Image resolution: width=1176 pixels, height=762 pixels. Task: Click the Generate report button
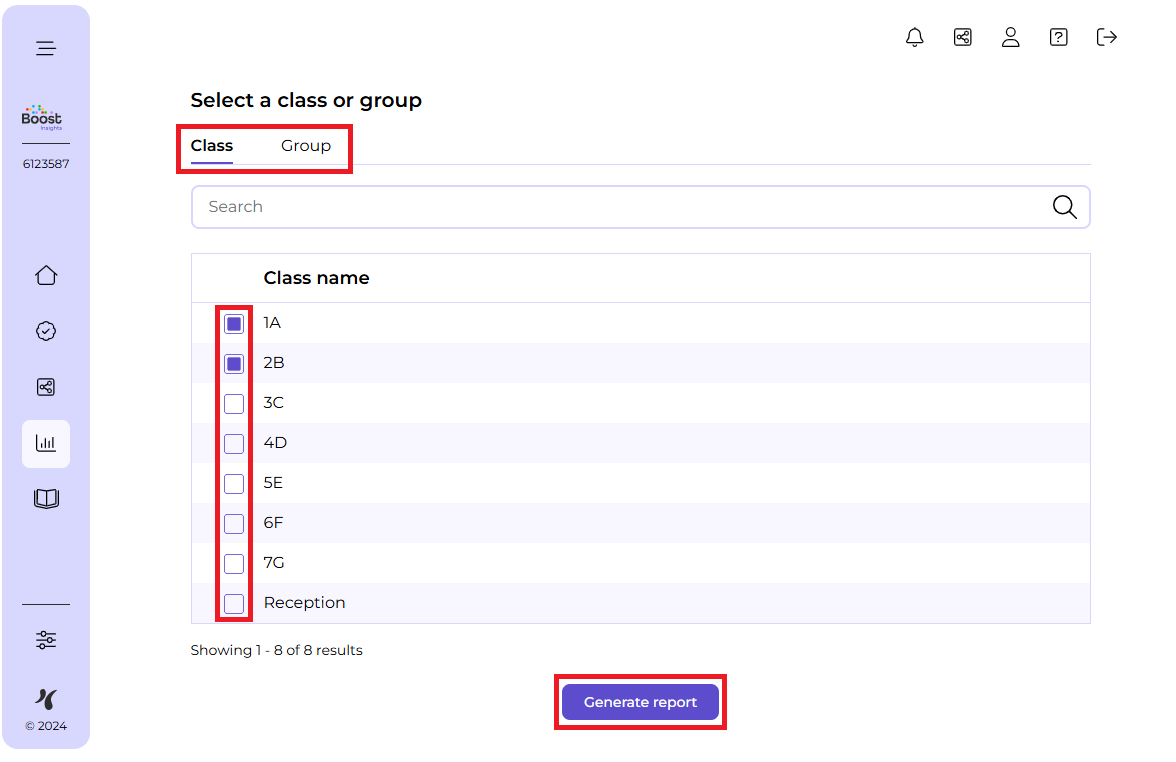click(x=640, y=702)
